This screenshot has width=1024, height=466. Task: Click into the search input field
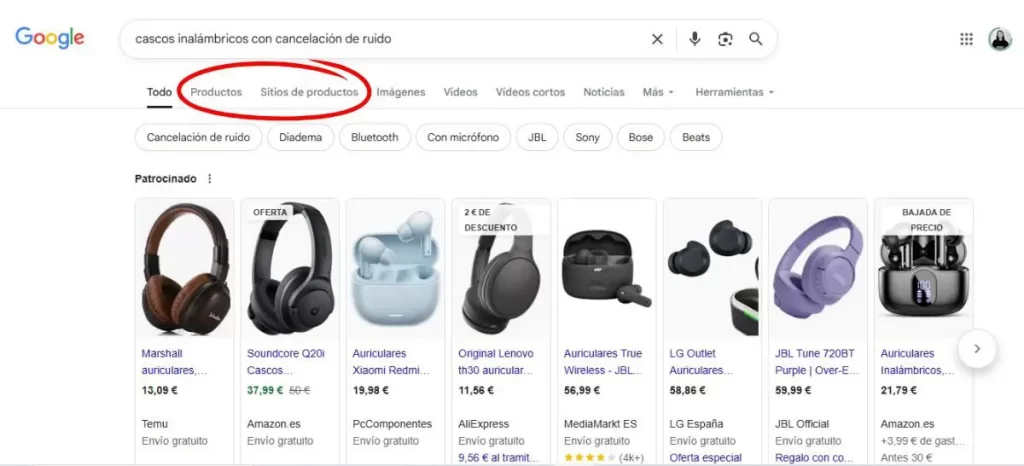pyautogui.click(x=380, y=39)
